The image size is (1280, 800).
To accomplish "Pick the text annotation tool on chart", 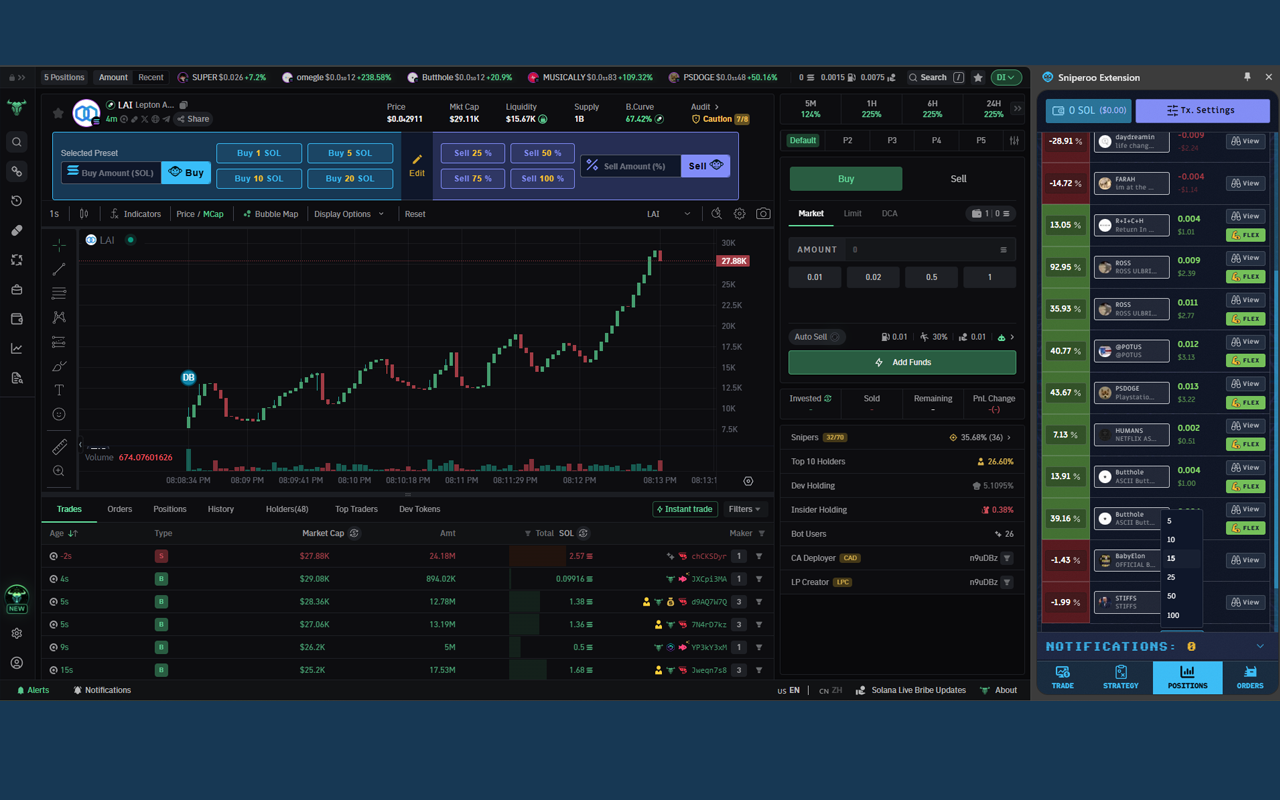I will pyautogui.click(x=59, y=390).
